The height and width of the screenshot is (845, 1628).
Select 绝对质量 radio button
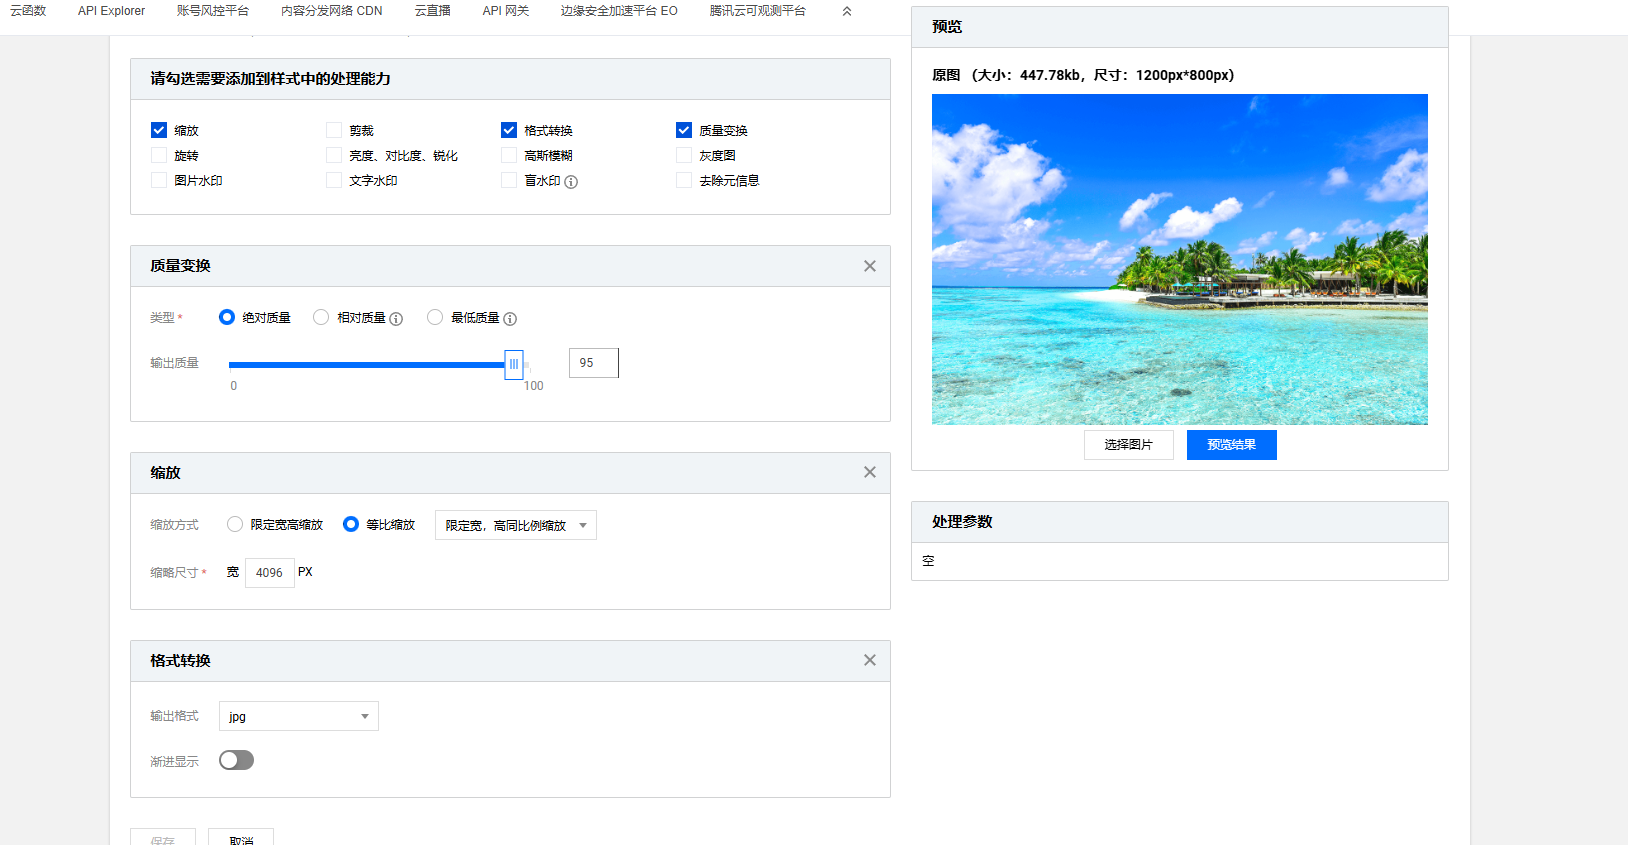227,317
